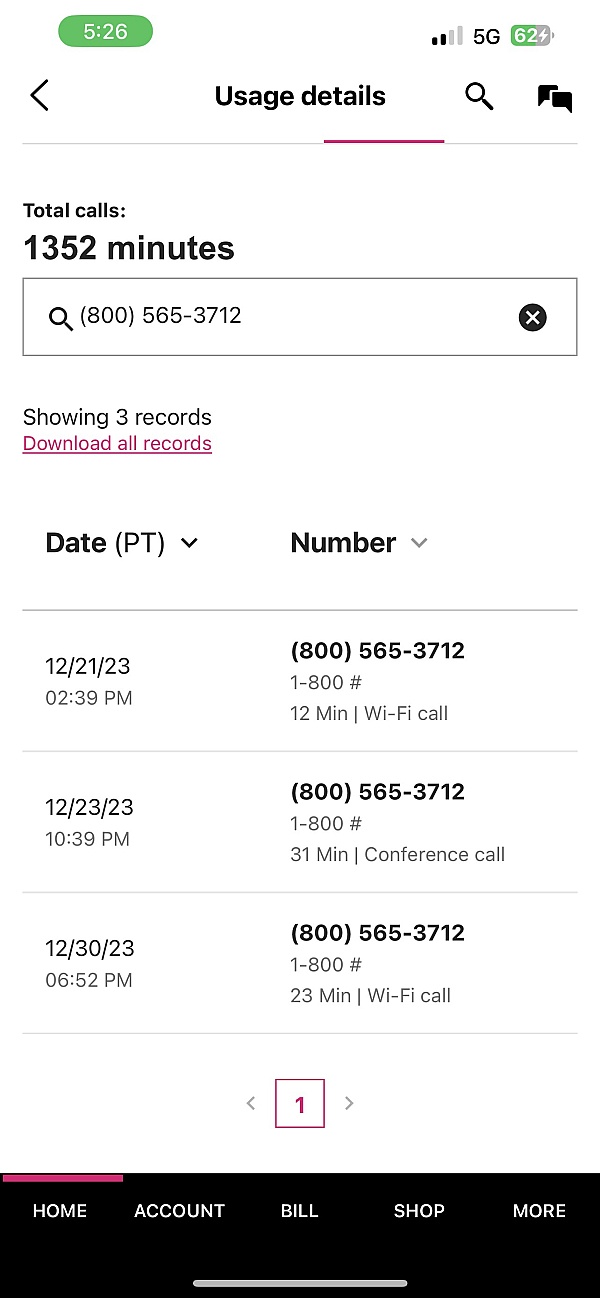Switch to the HOME tab

tap(60, 1211)
